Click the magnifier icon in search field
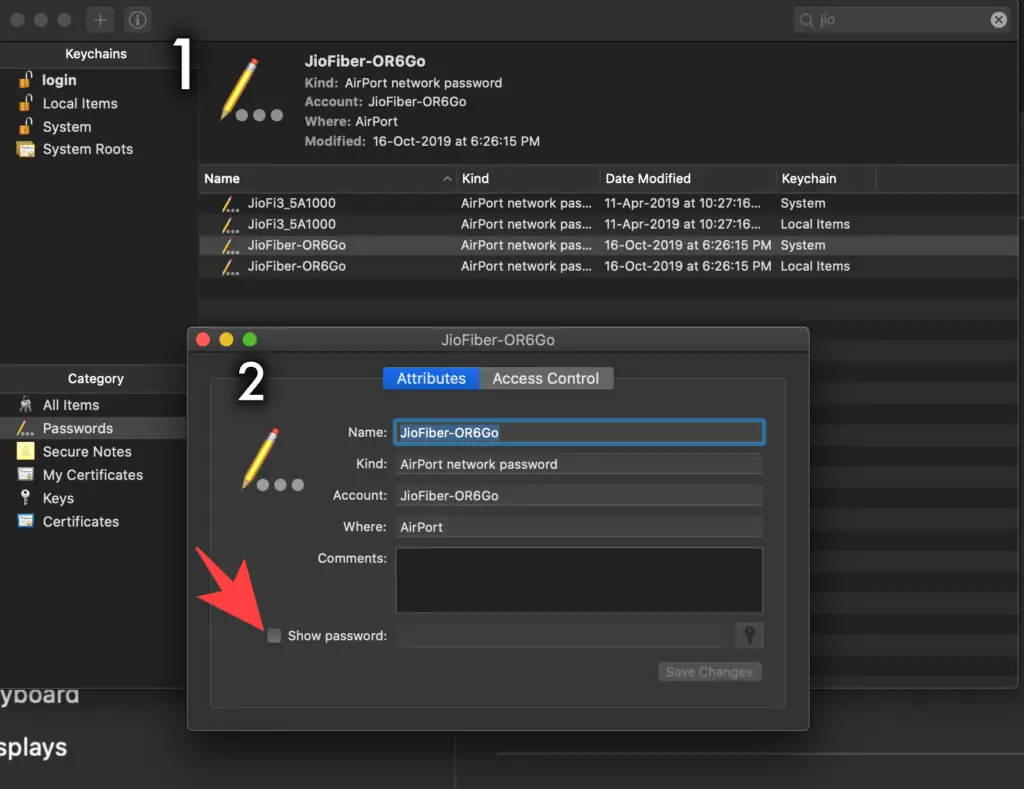 pyautogui.click(x=807, y=20)
